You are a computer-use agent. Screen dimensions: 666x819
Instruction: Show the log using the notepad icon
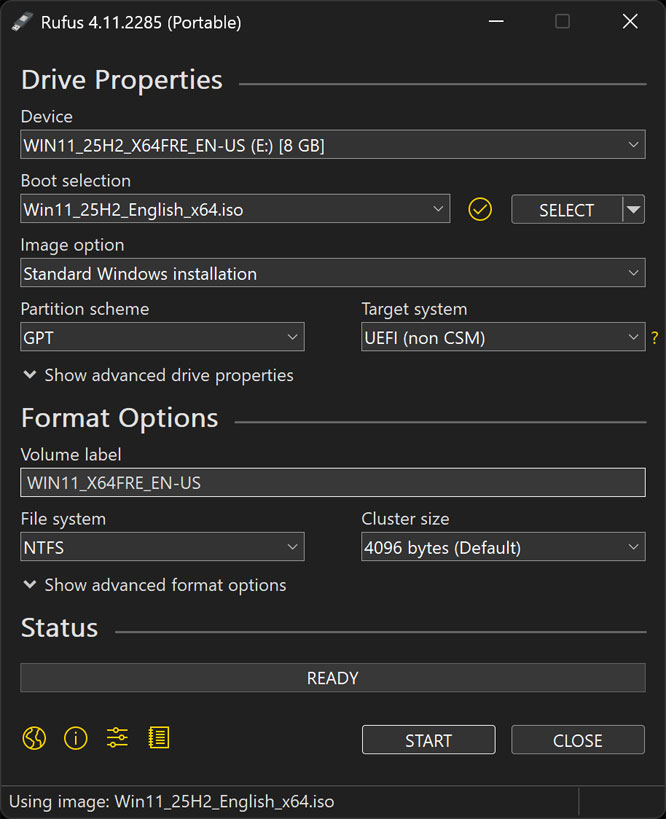click(158, 739)
